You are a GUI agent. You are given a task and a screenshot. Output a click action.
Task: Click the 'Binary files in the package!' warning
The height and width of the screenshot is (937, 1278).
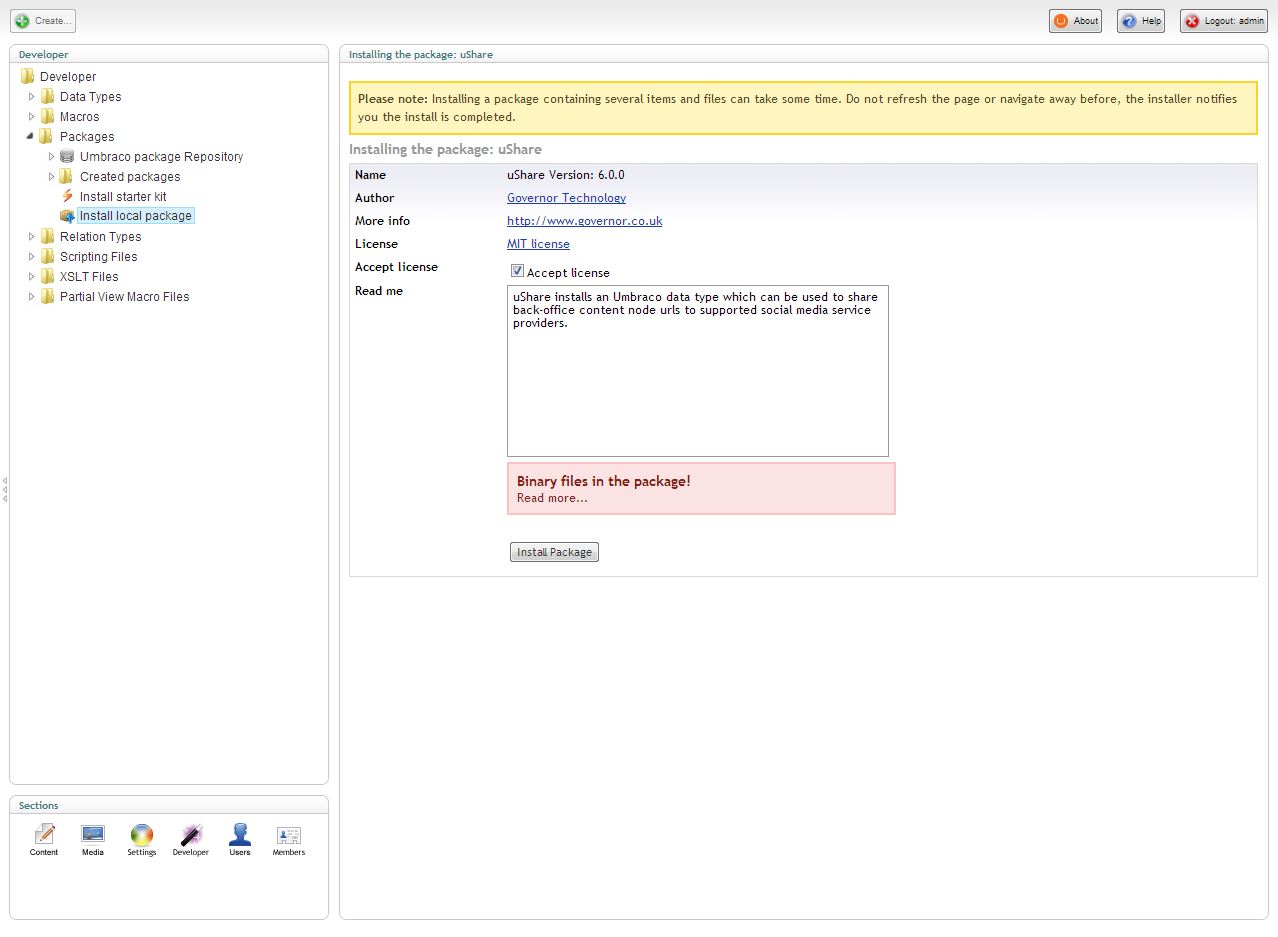(x=603, y=481)
